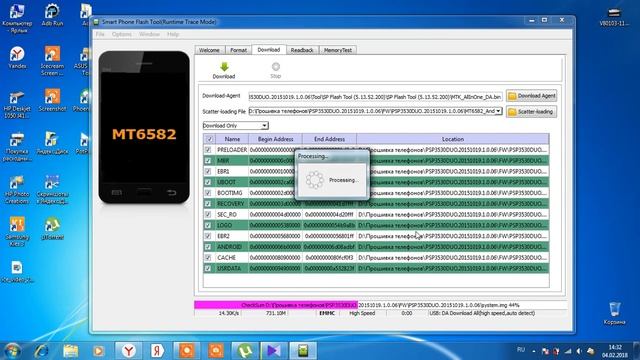Open HP Photo Creations desktop icon
Image resolution: width=640 pixels, height=360 pixels.
[17, 190]
